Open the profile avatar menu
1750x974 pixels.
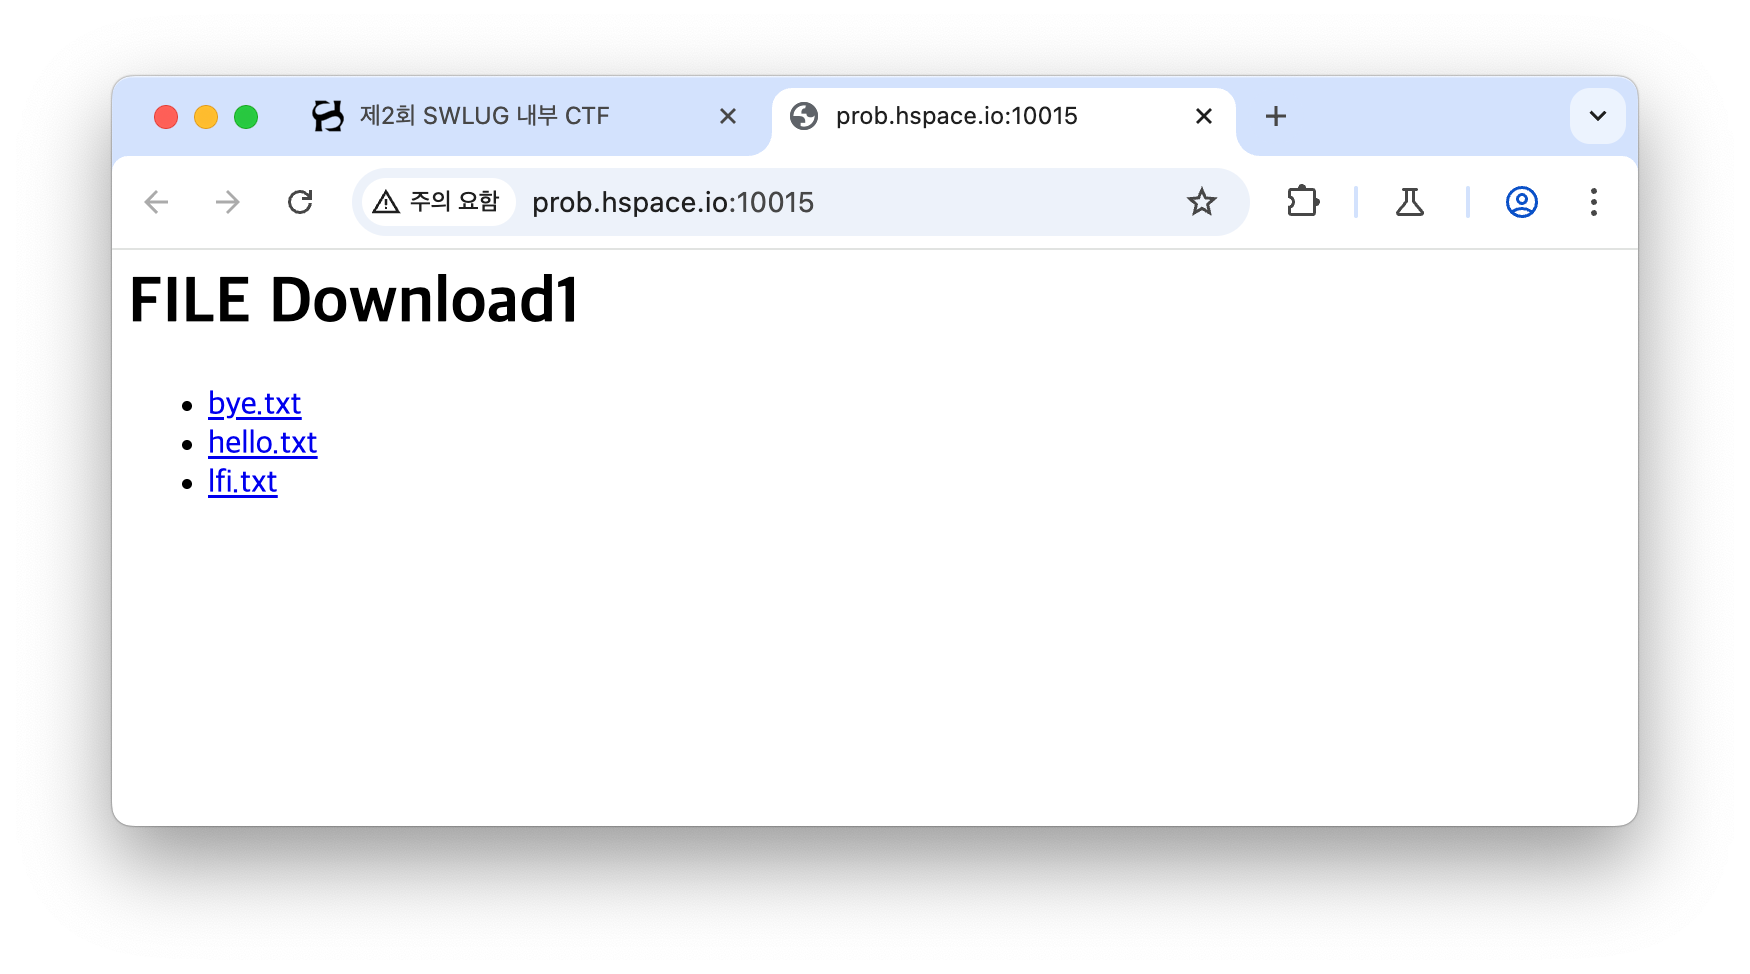coord(1521,202)
